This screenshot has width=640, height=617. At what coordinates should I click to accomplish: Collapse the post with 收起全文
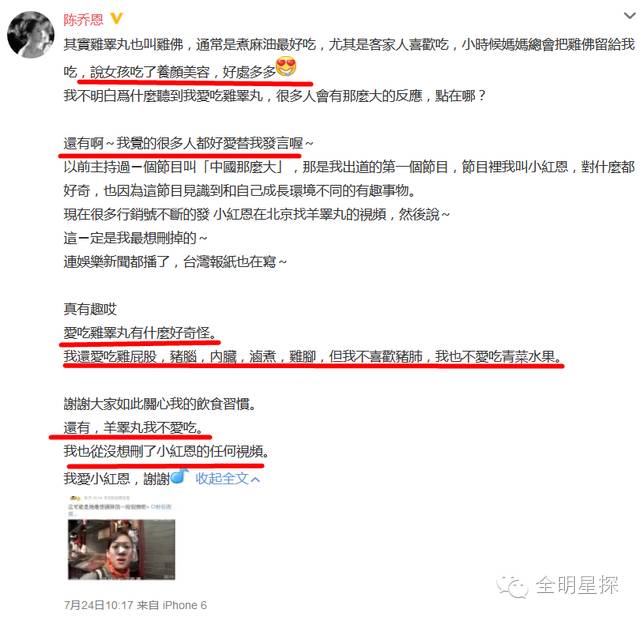point(222,478)
